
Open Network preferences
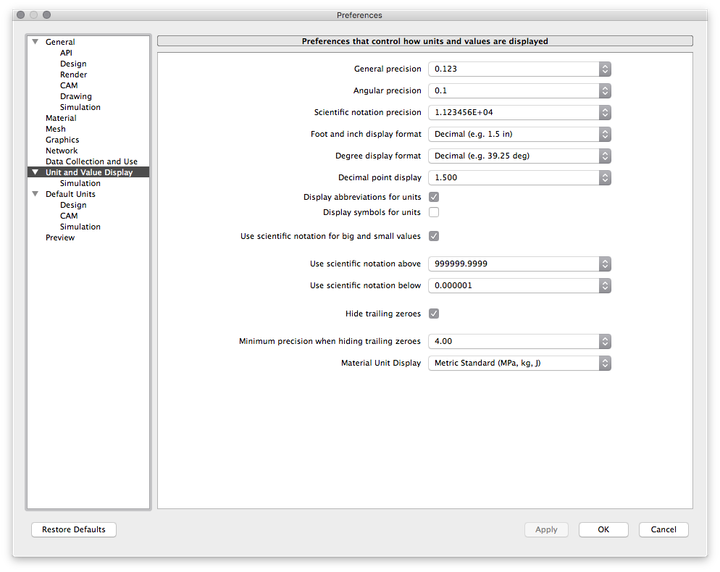click(62, 151)
